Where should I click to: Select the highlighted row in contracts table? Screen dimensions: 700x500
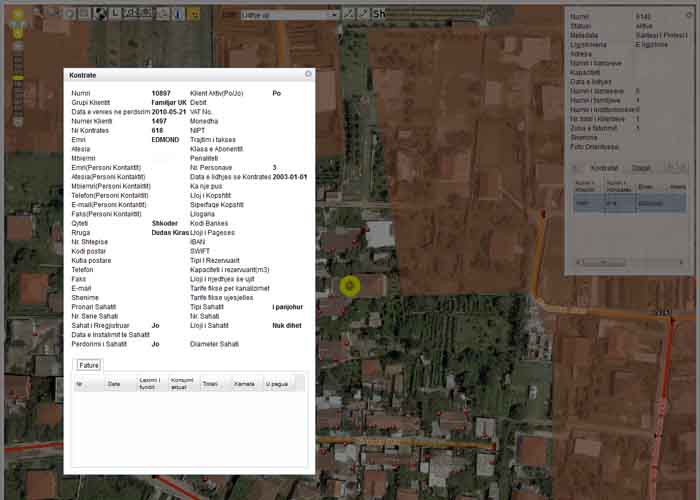(628, 203)
